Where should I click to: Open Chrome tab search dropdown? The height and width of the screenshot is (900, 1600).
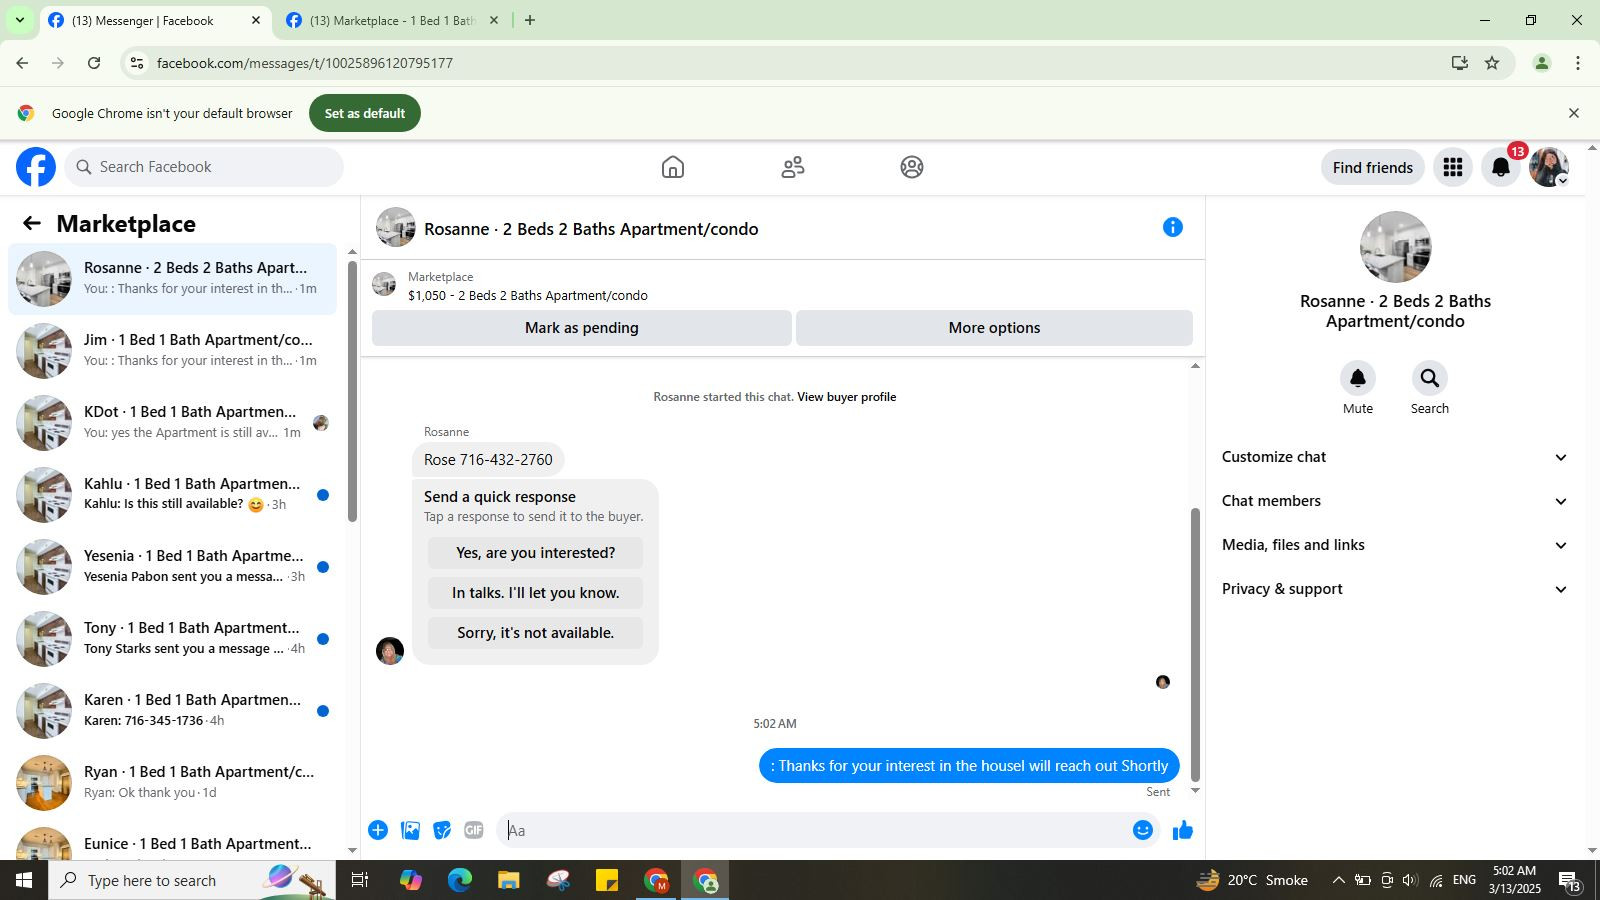click(x=19, y=20)
